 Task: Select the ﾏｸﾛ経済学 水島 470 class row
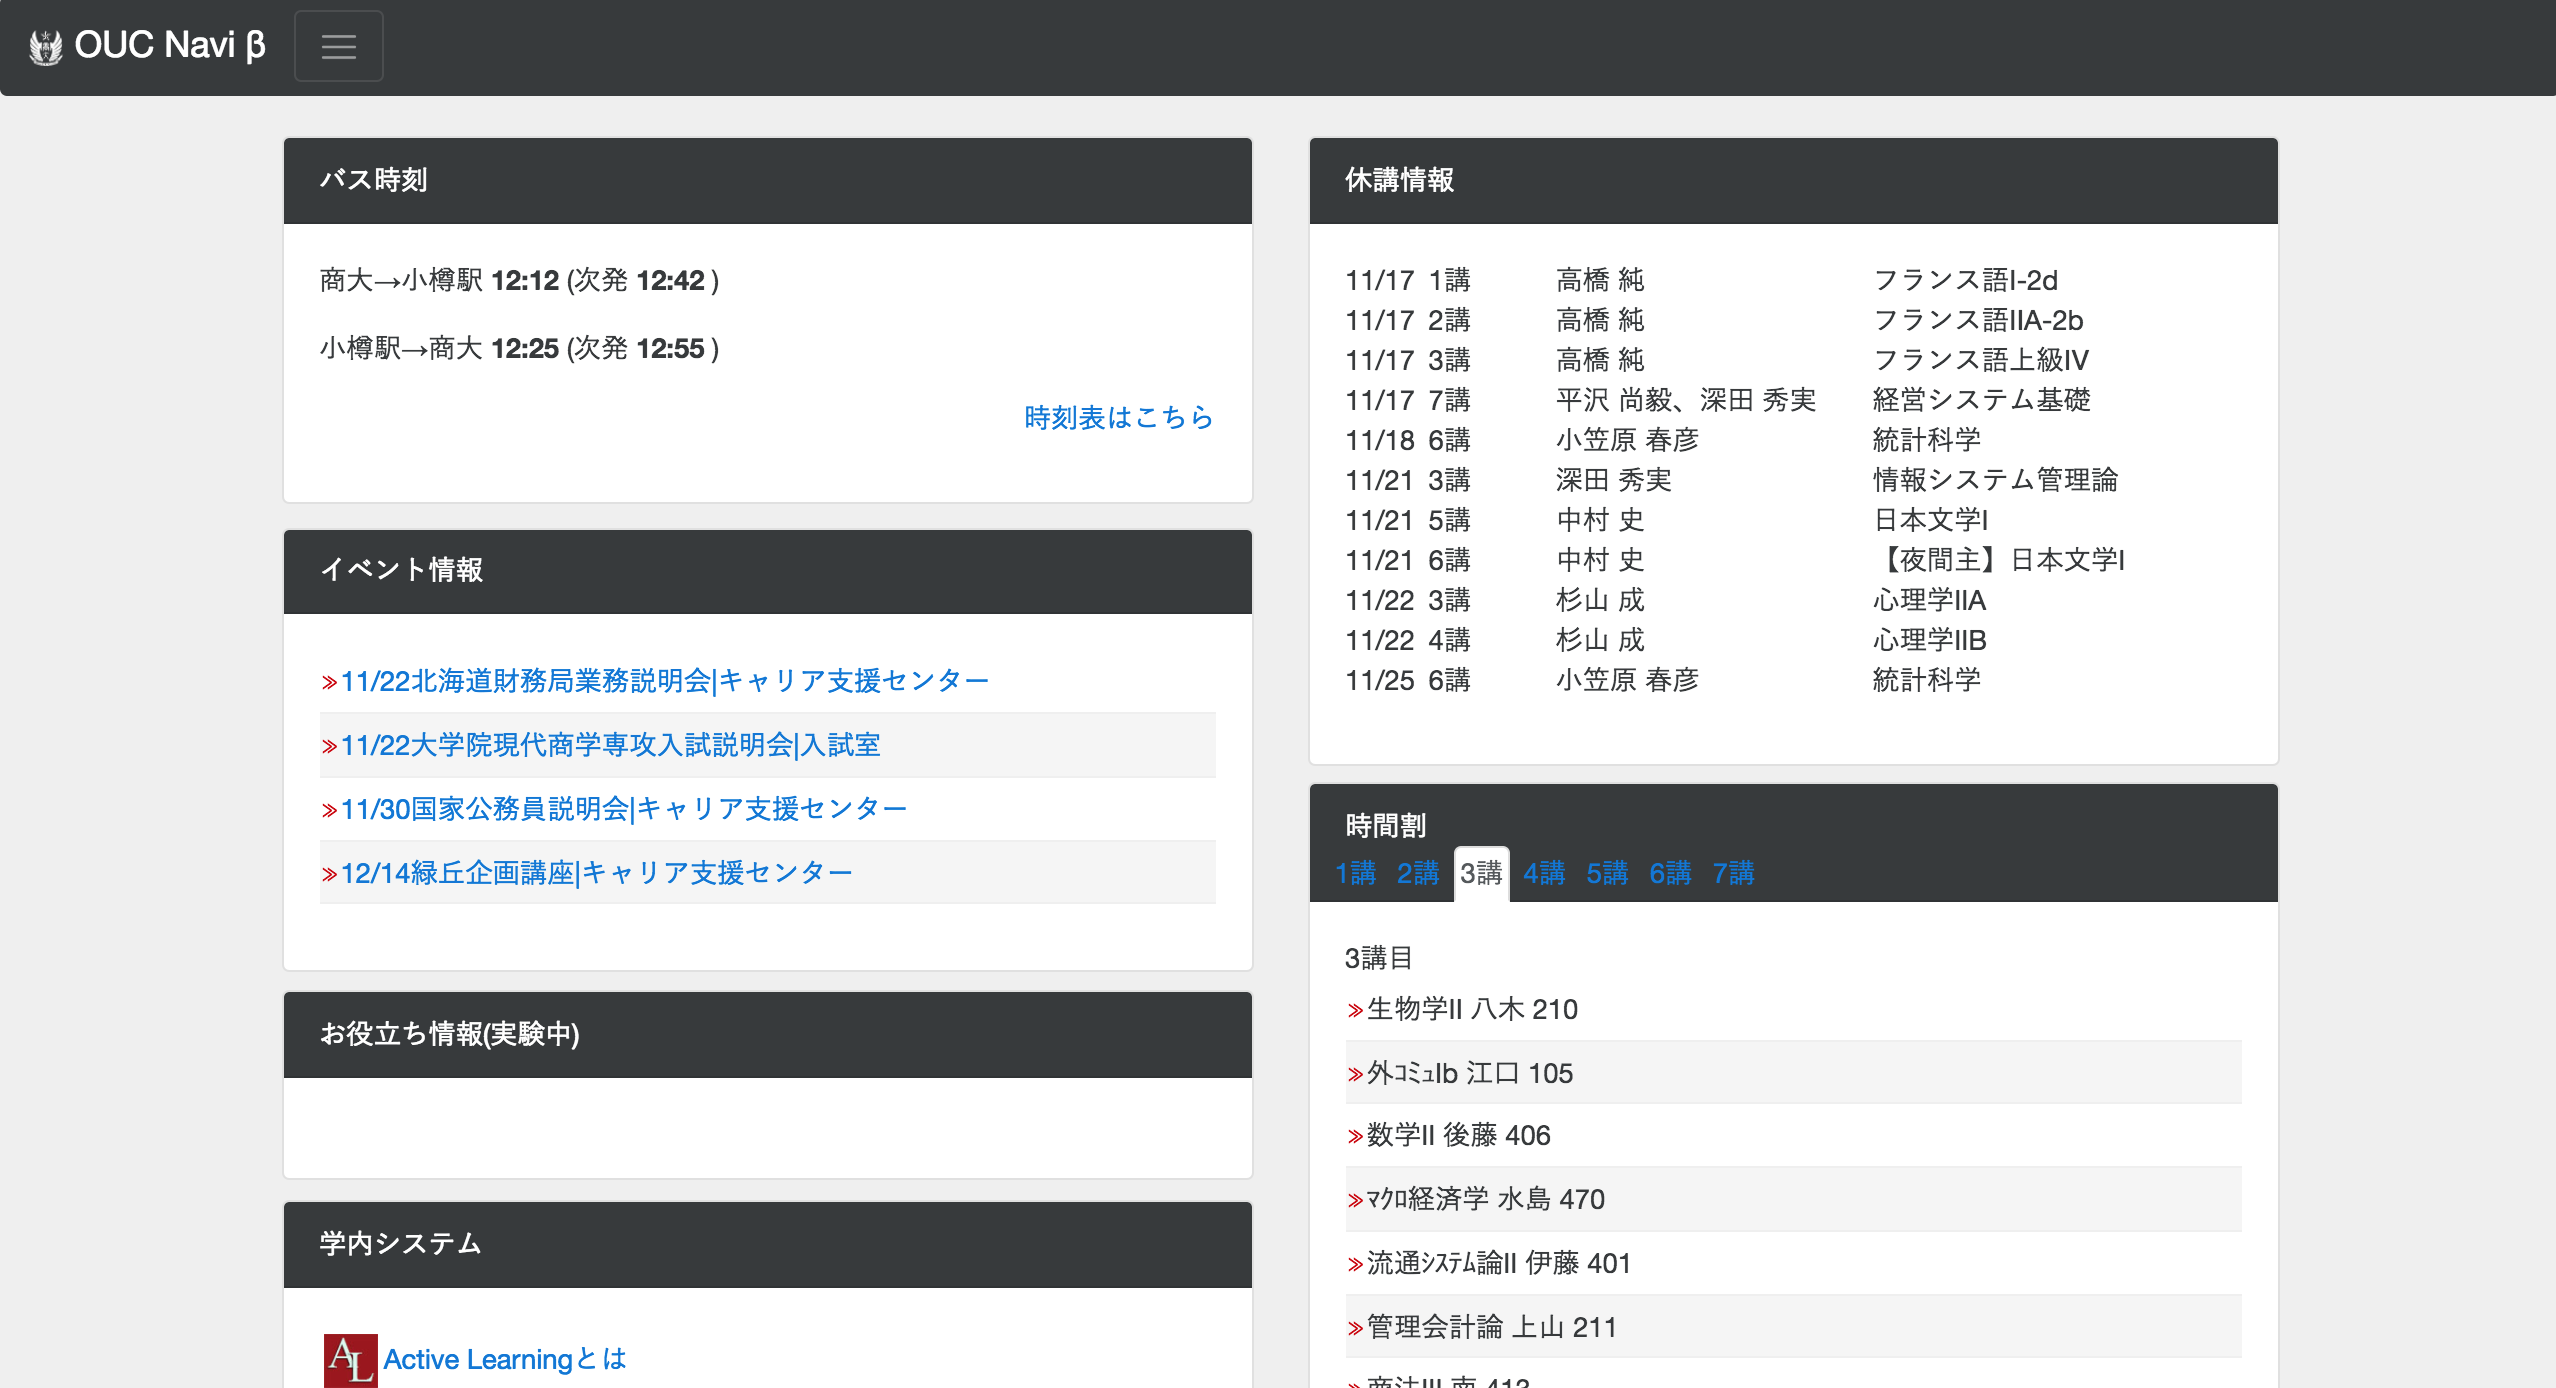[1485, 1199]
